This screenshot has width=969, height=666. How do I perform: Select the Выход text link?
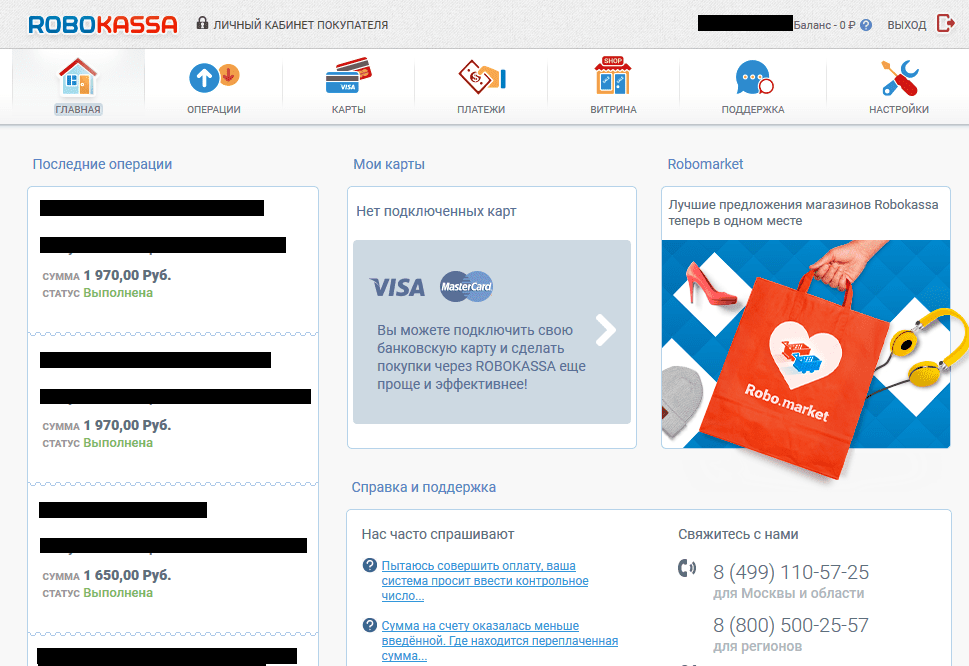907,25
